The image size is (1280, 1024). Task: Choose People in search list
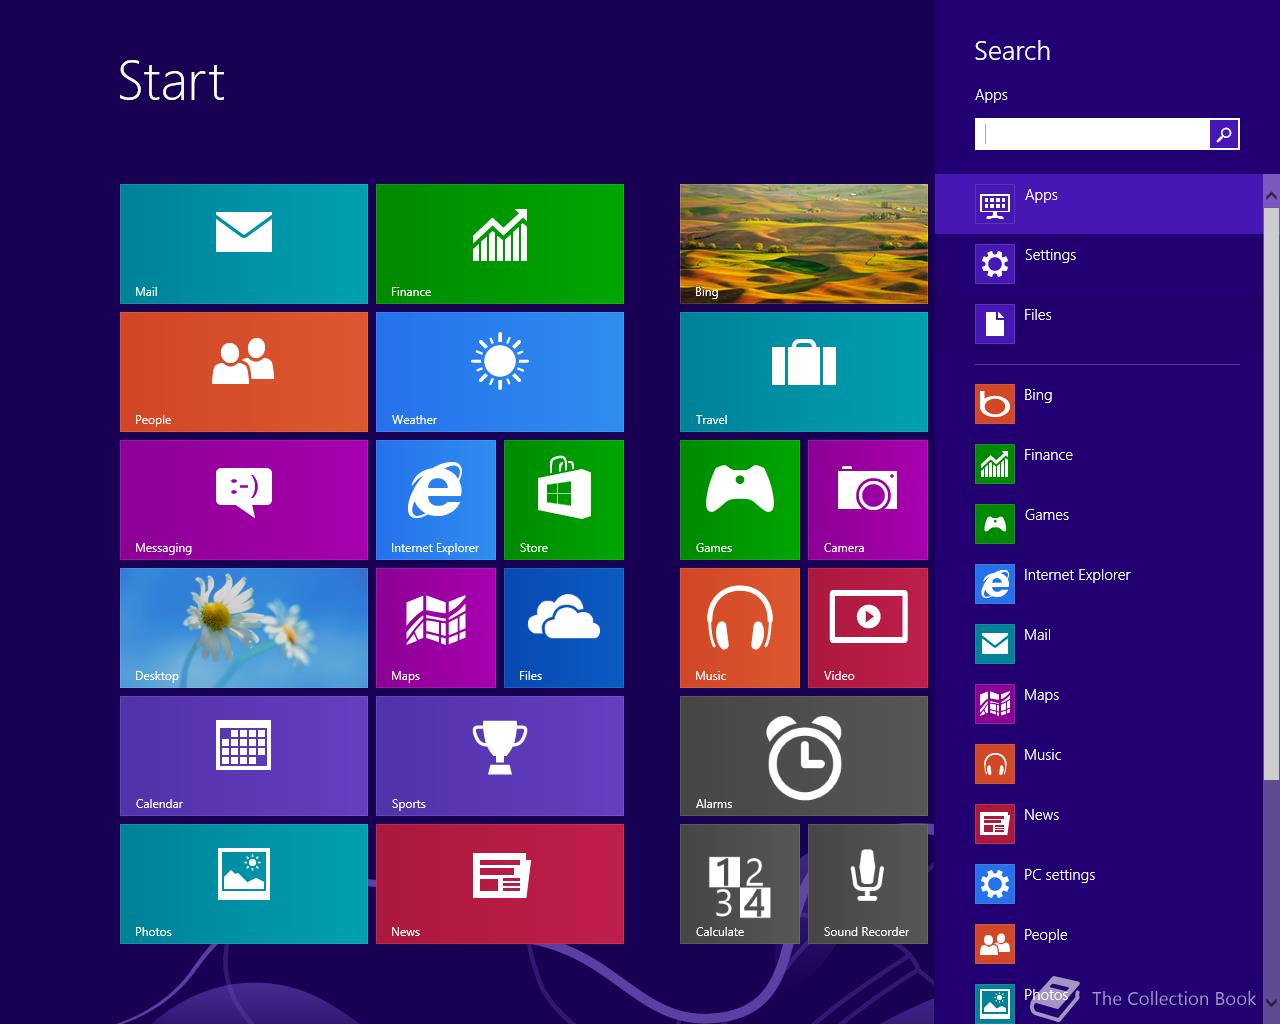click(1099, 944)
